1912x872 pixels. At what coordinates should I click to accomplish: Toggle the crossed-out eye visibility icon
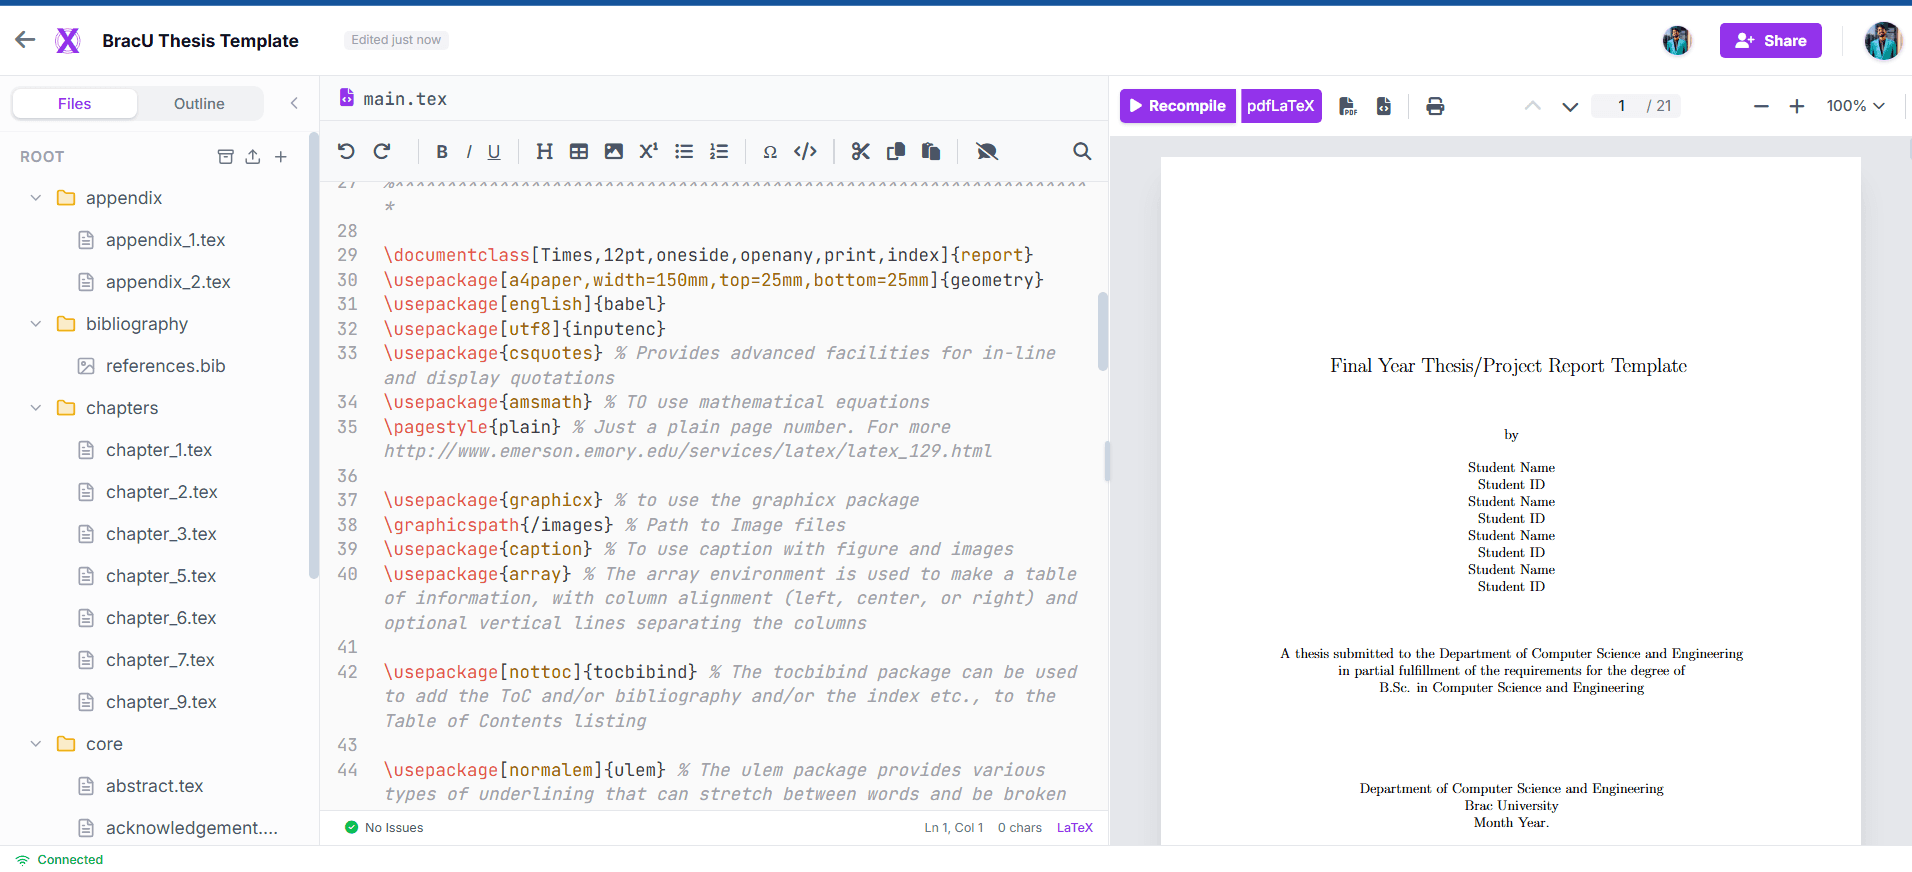click(987, 151)
